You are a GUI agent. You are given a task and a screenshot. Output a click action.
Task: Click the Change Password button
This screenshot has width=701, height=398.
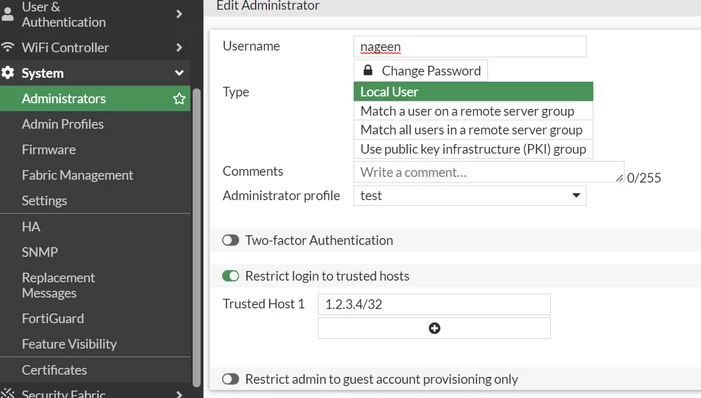tap(420, 71)
